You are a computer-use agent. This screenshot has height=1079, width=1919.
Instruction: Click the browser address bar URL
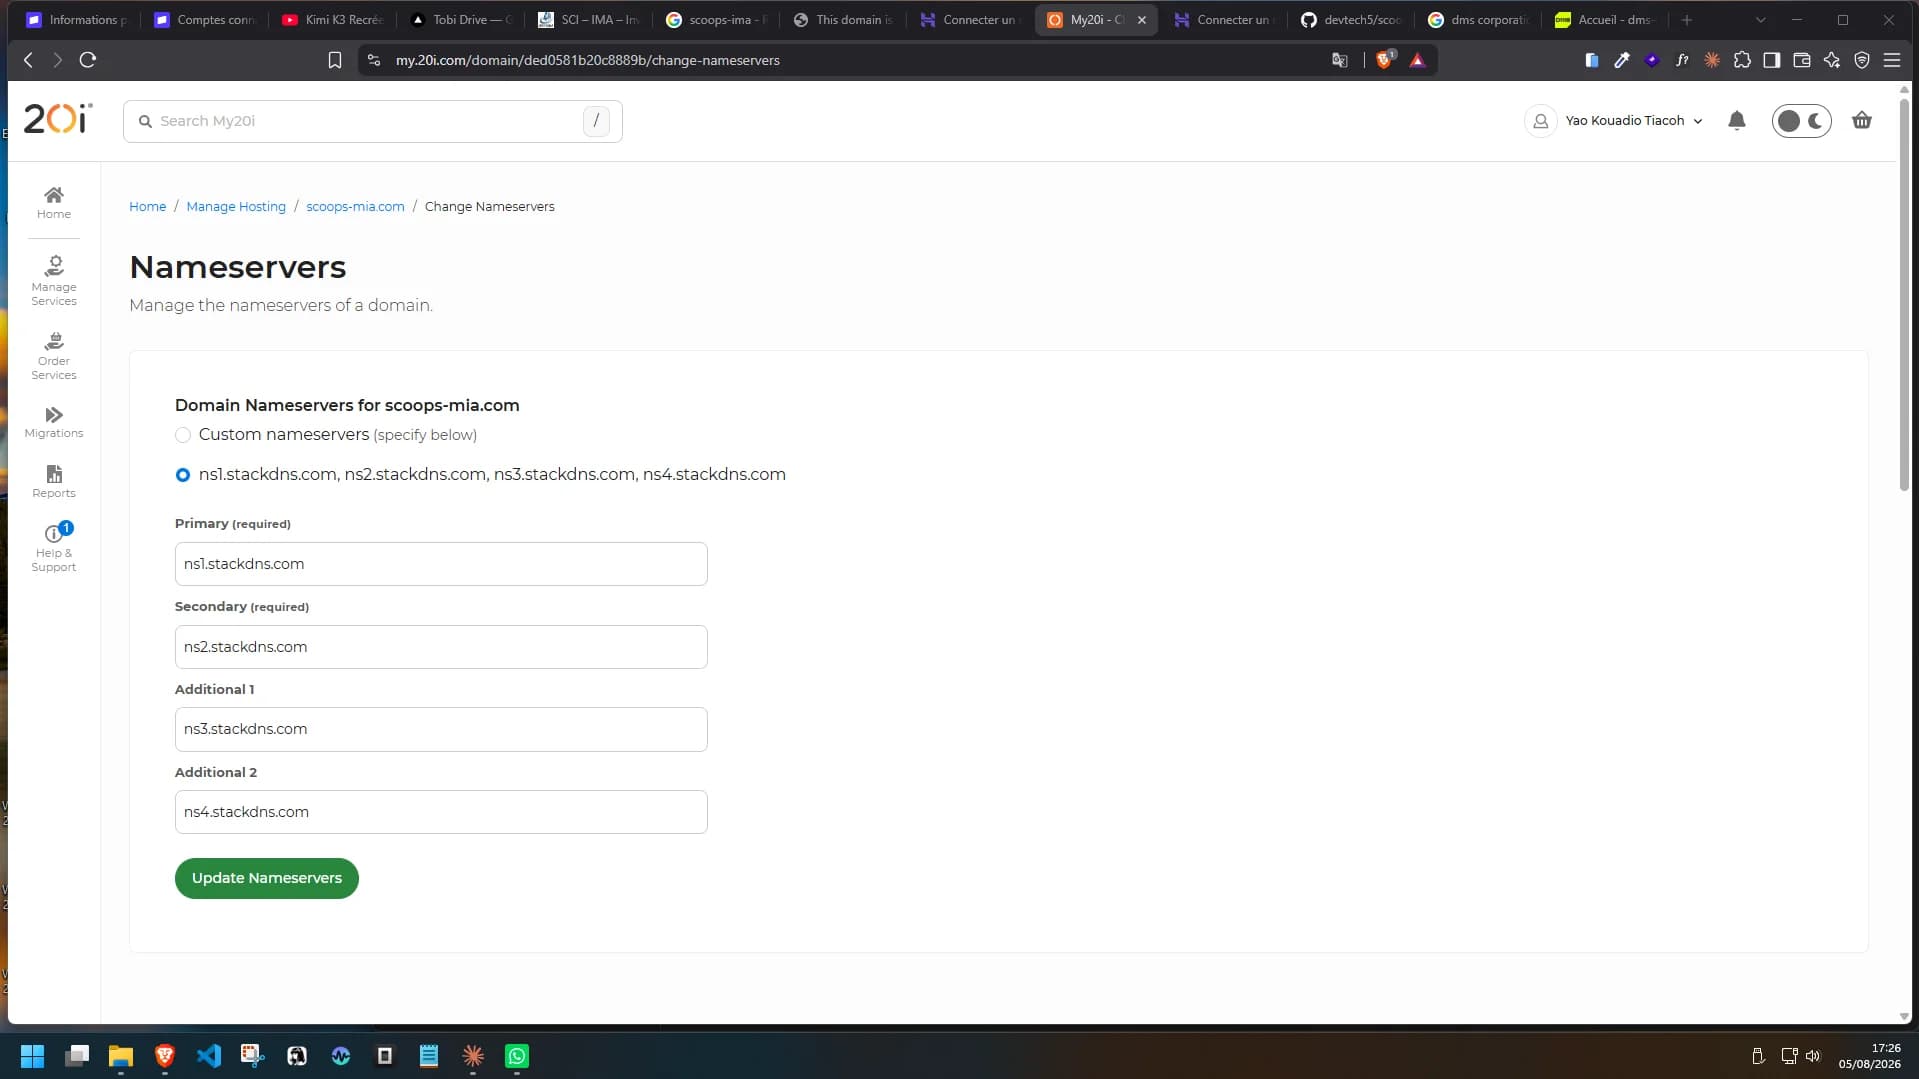[587, 60]
